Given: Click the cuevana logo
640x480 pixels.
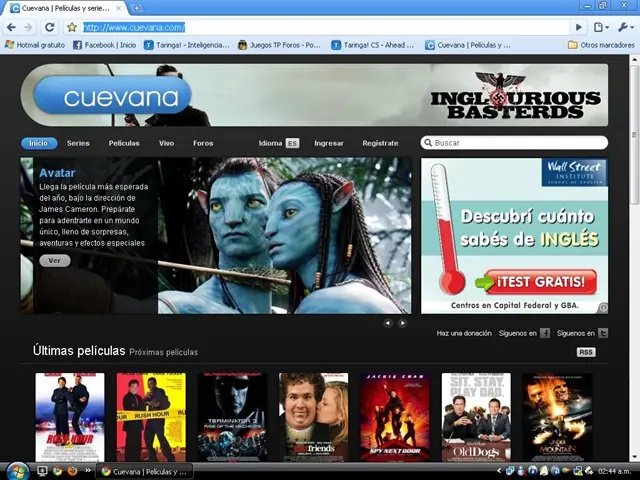Looking at the screenshot, I should click(112, 95).
